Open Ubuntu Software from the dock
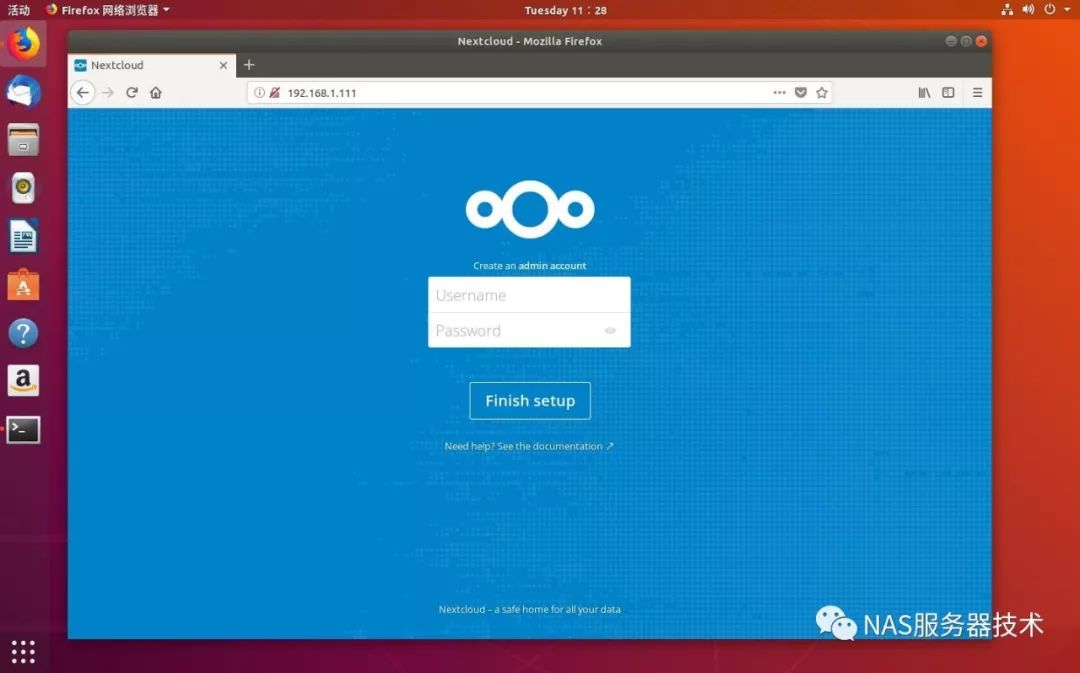 [23, 284]
